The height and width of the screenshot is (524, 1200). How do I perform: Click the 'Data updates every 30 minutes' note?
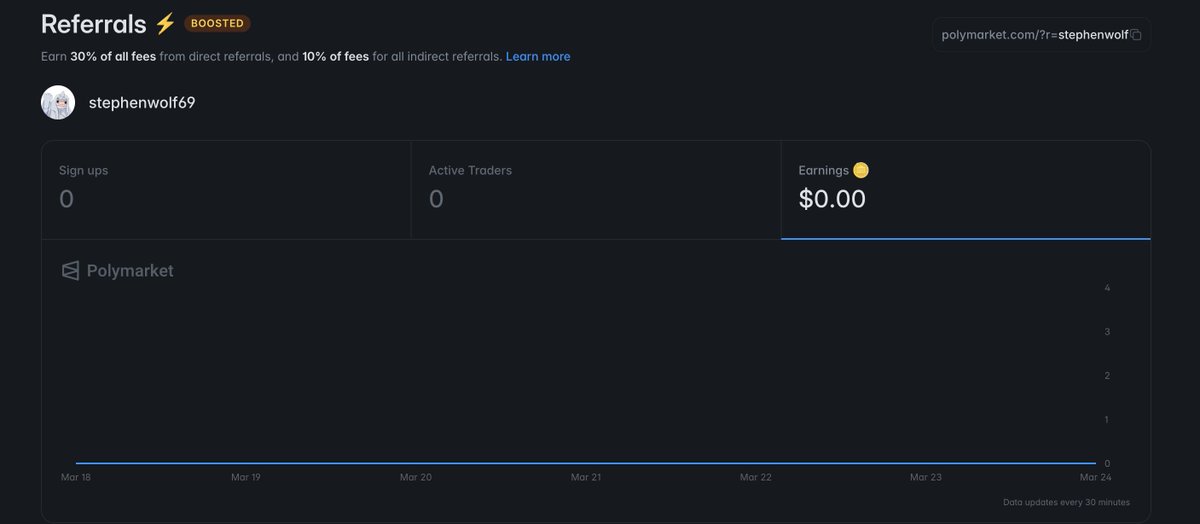1066,502
